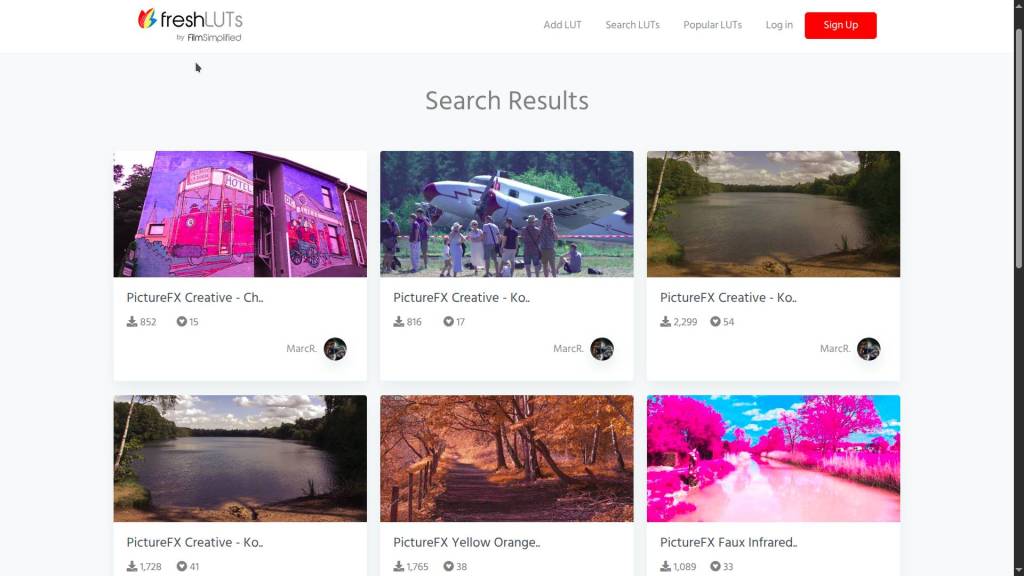This screenshot has width=1024, height=576.
Task: Open Search LUTs in navigation
Action: pos(632,25)
